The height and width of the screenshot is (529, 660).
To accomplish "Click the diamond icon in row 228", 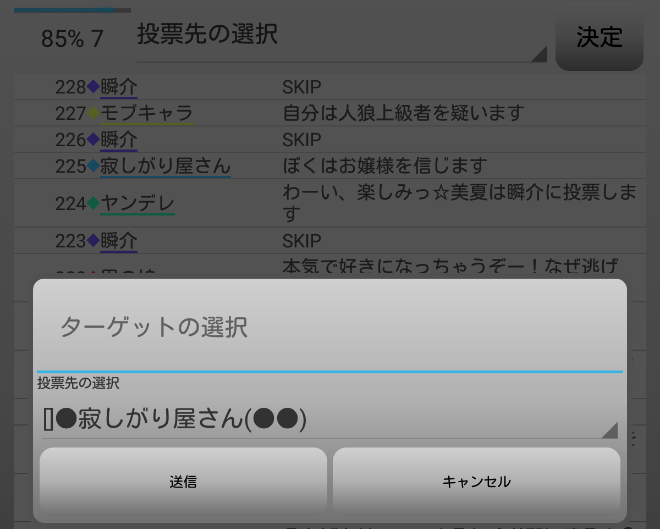I will [x=94, y=87].
